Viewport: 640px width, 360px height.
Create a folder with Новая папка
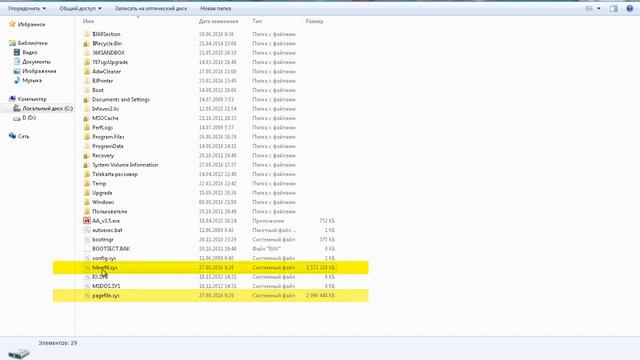(216, 8)
